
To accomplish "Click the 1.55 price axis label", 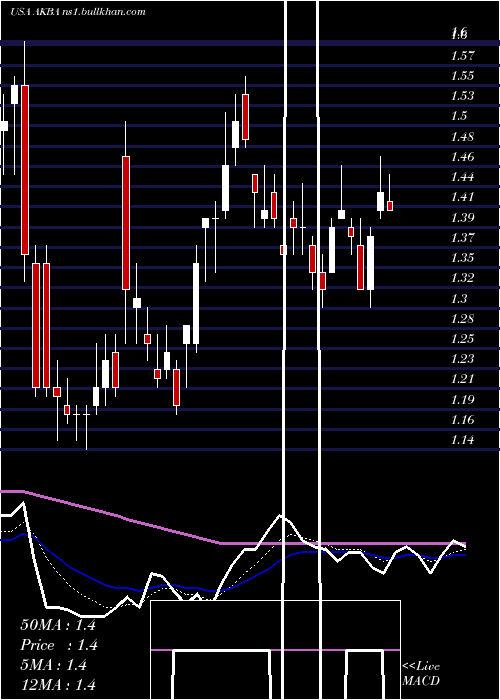I will click(462, 76).
